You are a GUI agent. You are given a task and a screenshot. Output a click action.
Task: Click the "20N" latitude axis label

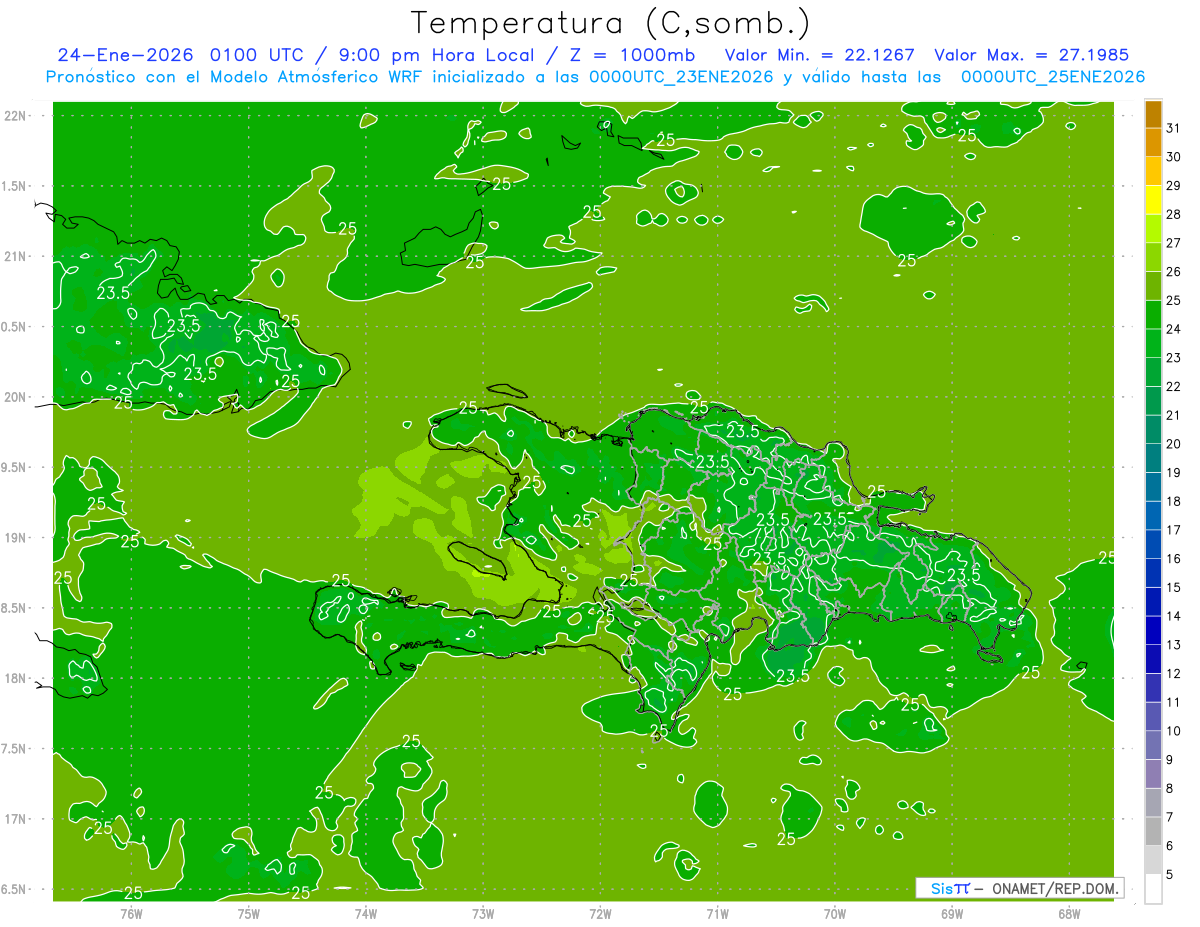[x=15, y=397]
